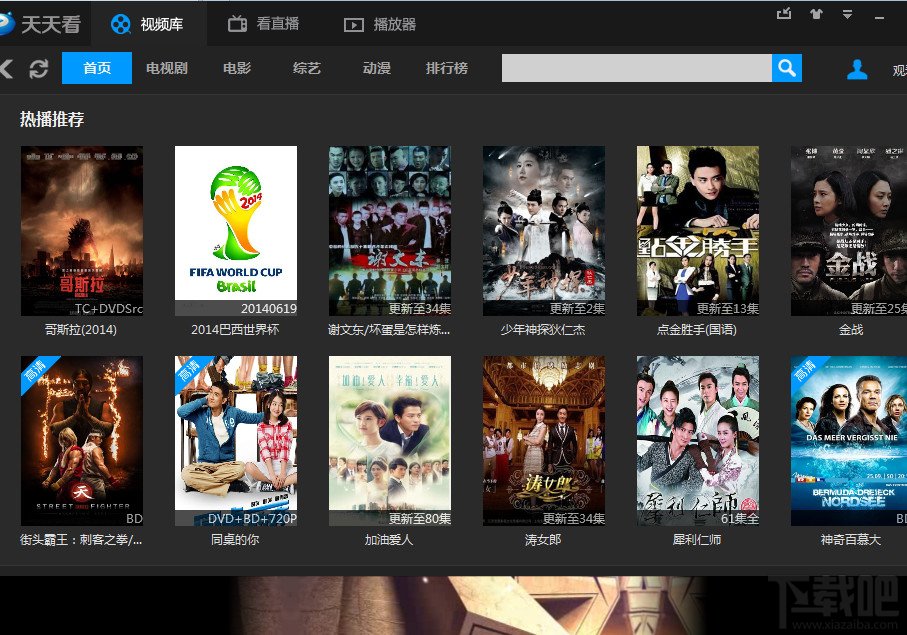Viewport: 907px width, 635px height.
Task: Switch to the 播放器 tab
Action: point(379,24)
